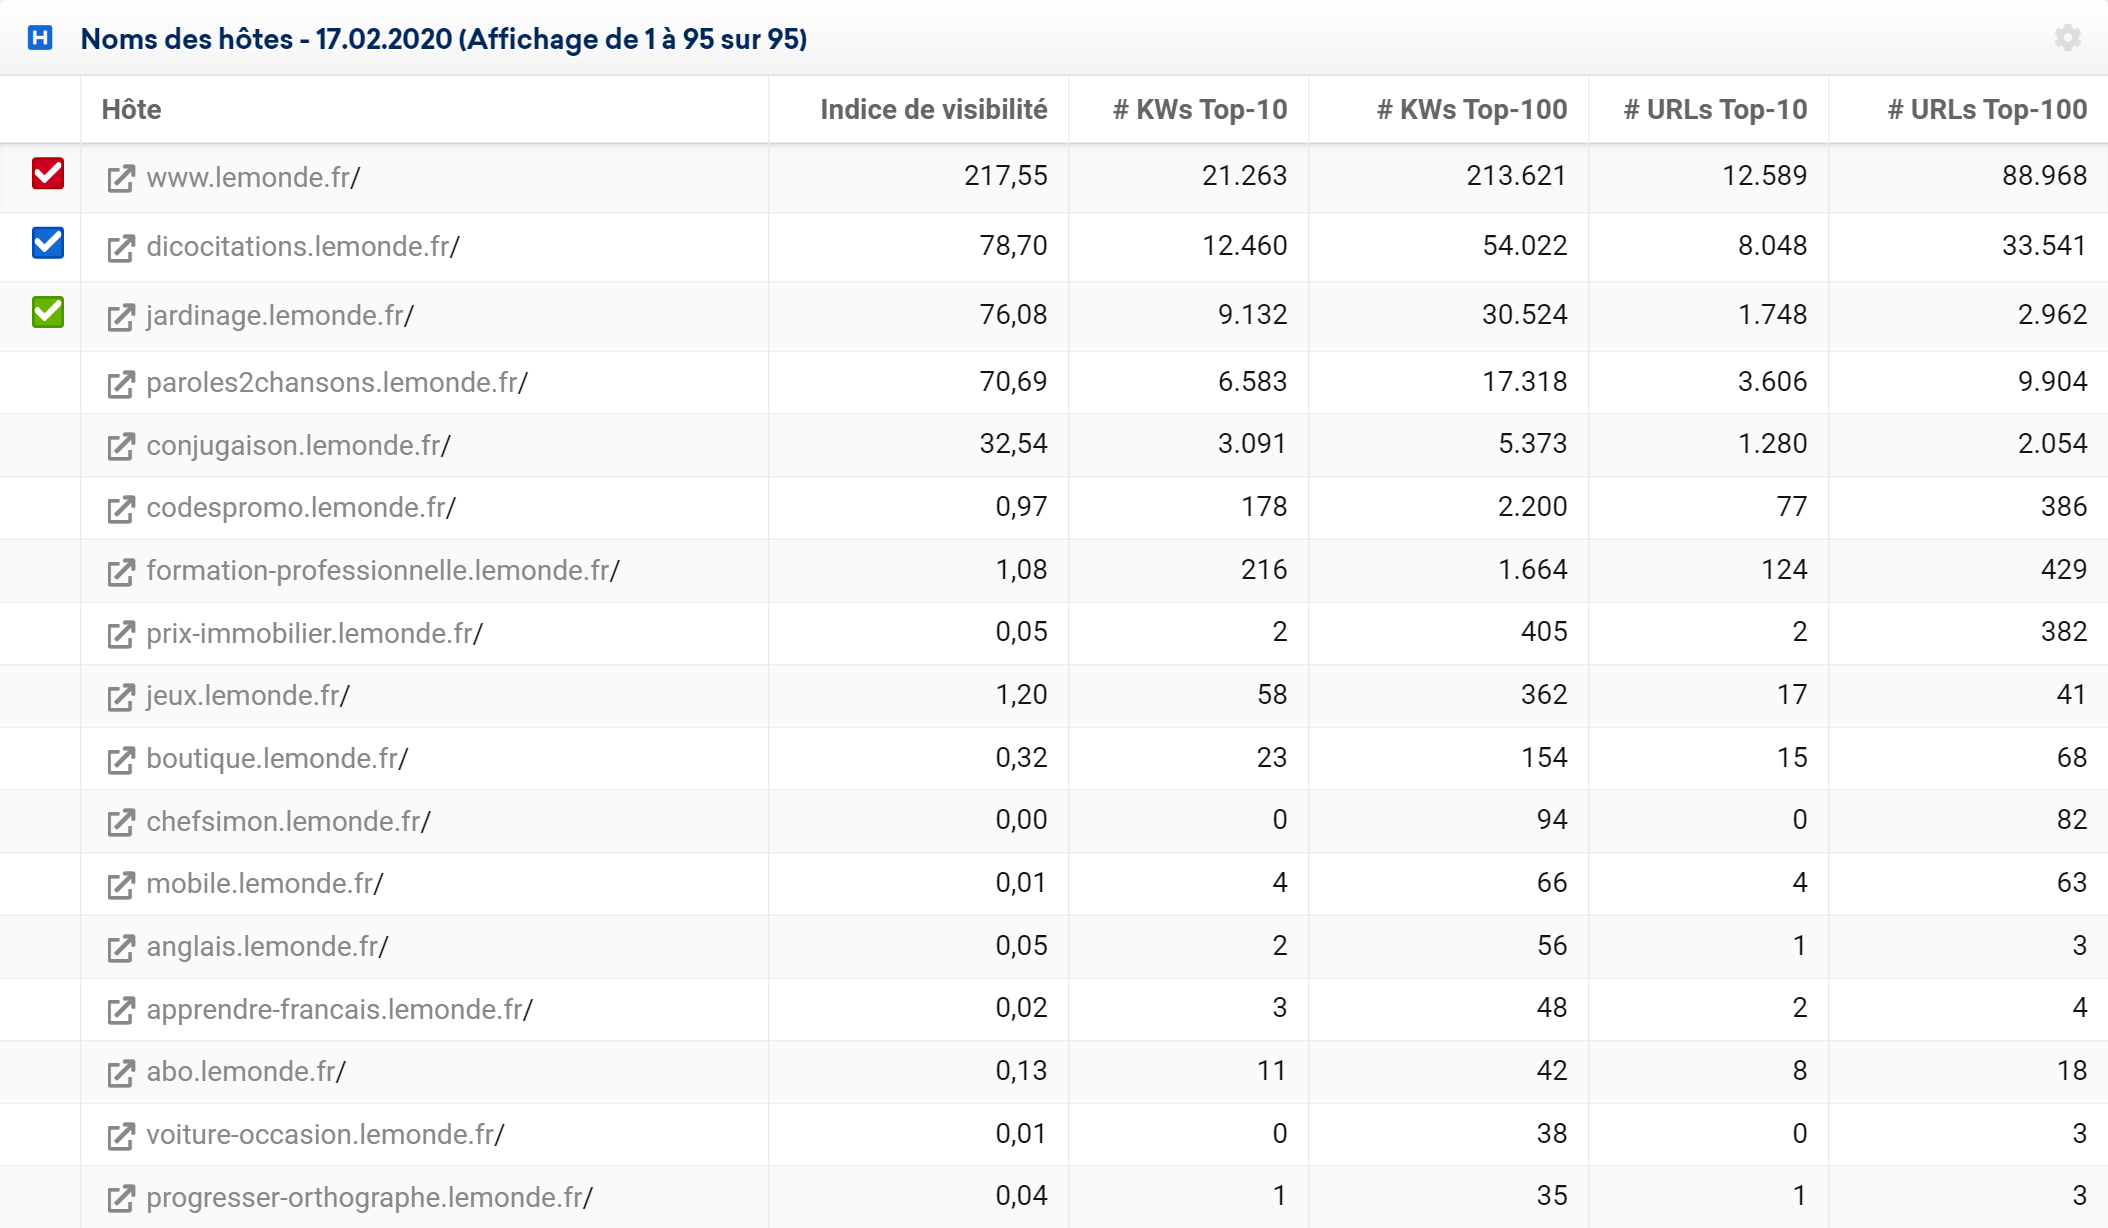The image size is (2108, 1228).
Task: Open external link icon for boutique.lemonde.fr
Action: pos(121,759)
